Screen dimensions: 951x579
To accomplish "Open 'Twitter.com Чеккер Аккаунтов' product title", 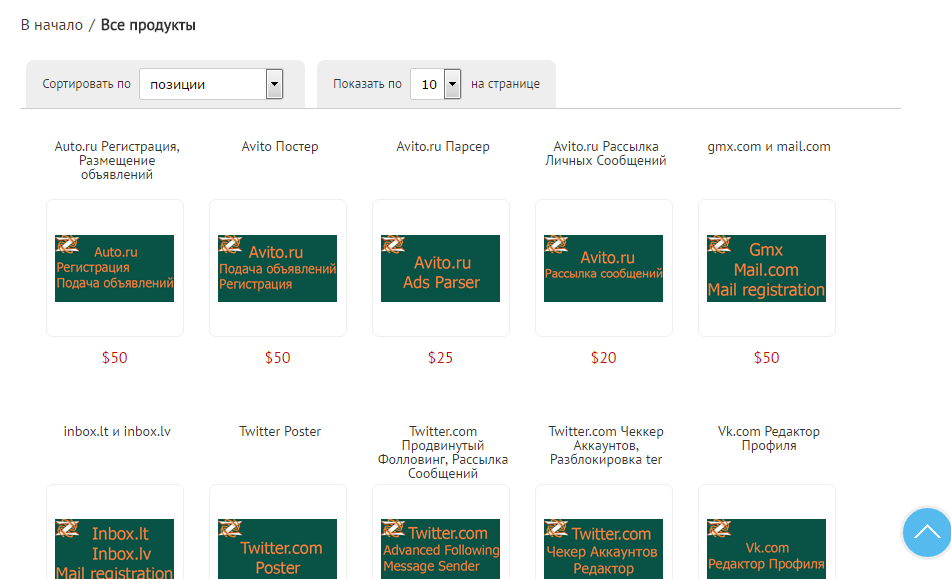I will [x=605, y=445].
